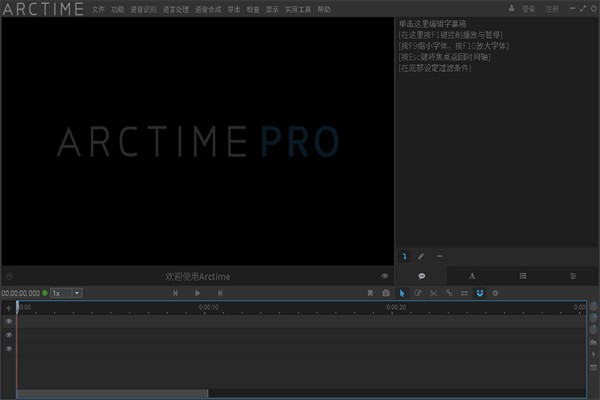Click the table panel icon at timeline right edge
600x400 pixels.
click(593, 368)
